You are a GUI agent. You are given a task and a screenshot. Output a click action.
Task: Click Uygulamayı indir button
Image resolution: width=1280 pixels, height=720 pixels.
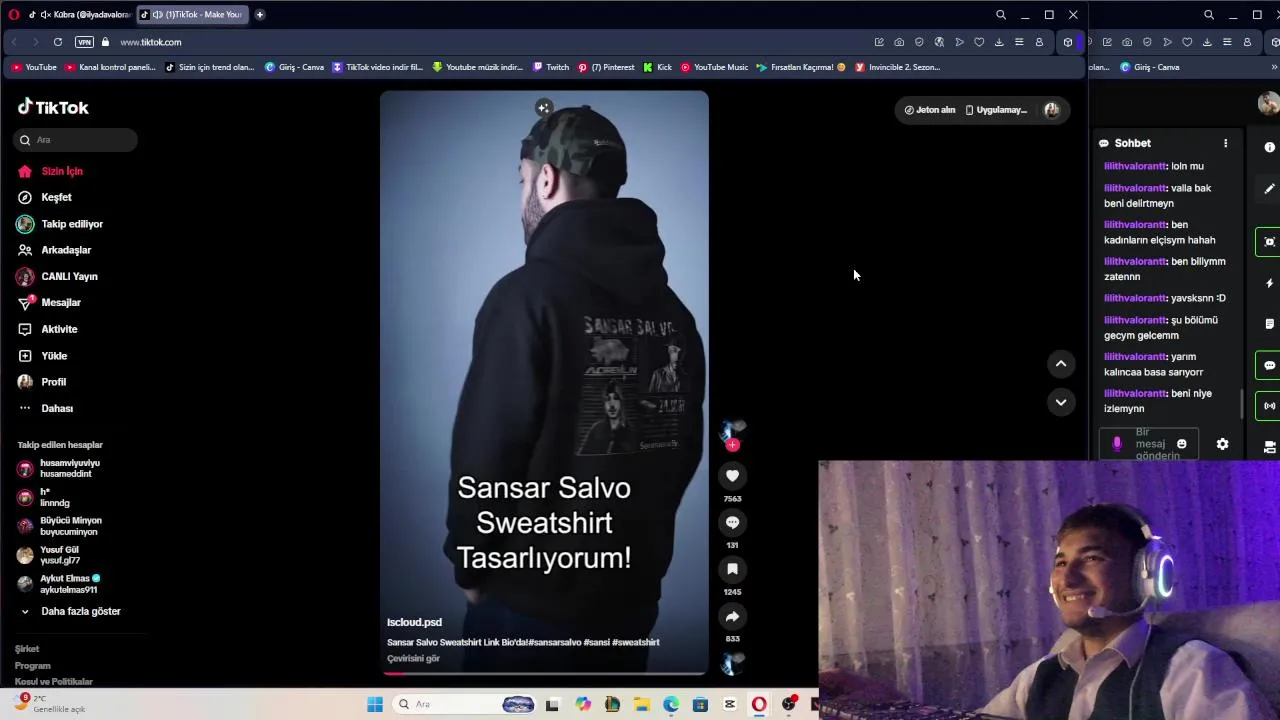(x=996, y=110)
